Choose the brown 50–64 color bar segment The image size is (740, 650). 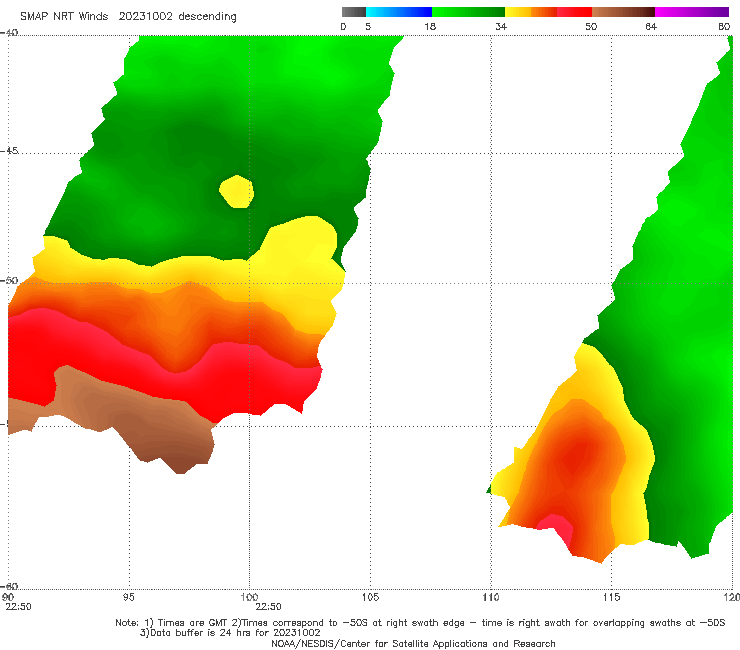[x=623, y=12]
